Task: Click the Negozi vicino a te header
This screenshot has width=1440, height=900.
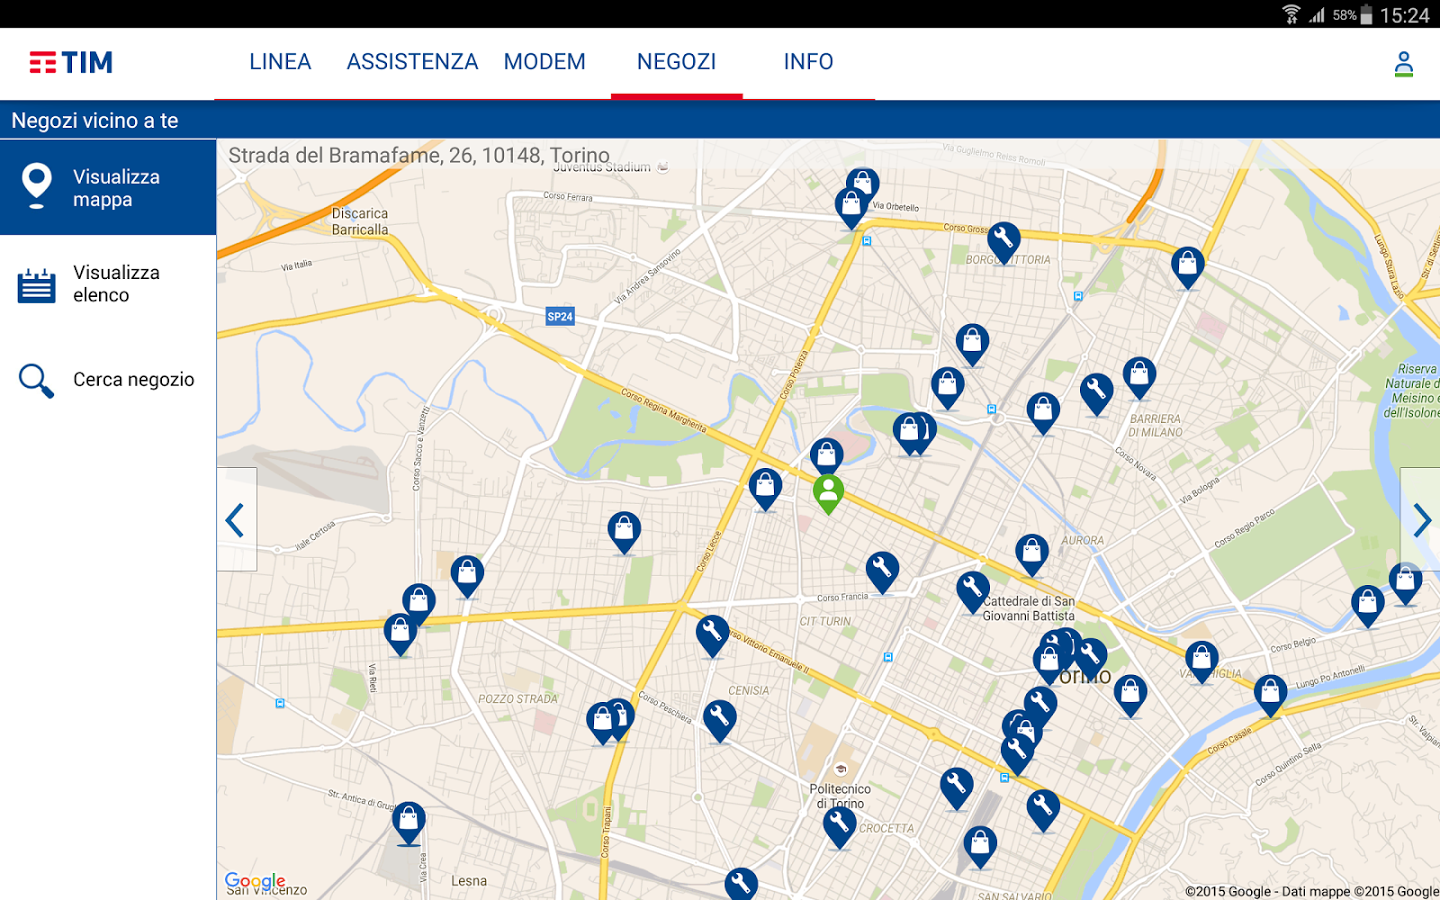Action: coord(95,121)
